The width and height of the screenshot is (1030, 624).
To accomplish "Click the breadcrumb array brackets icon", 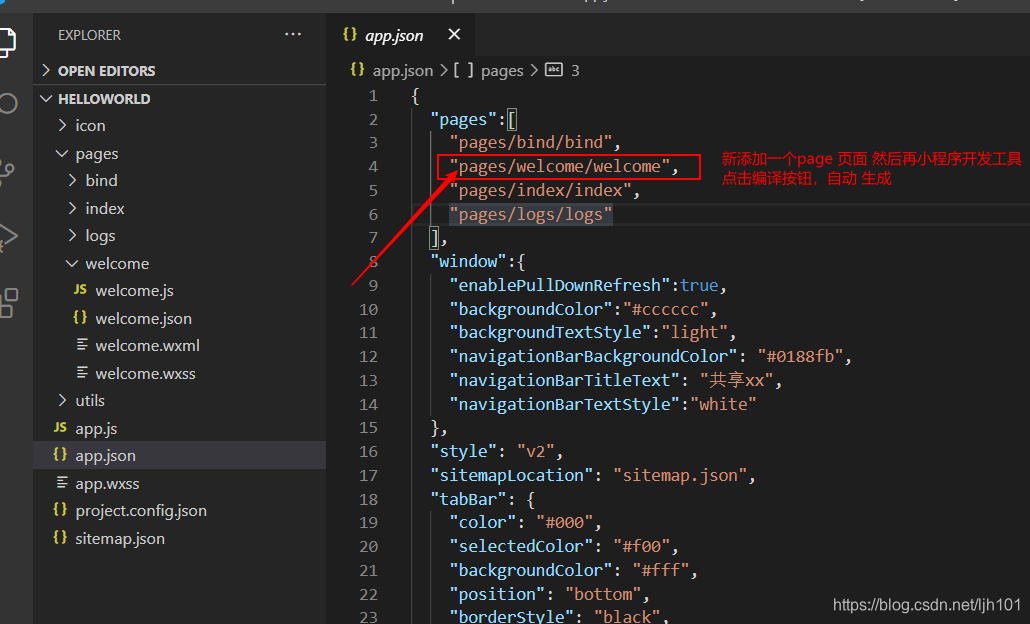I will [x=463, y=70].
